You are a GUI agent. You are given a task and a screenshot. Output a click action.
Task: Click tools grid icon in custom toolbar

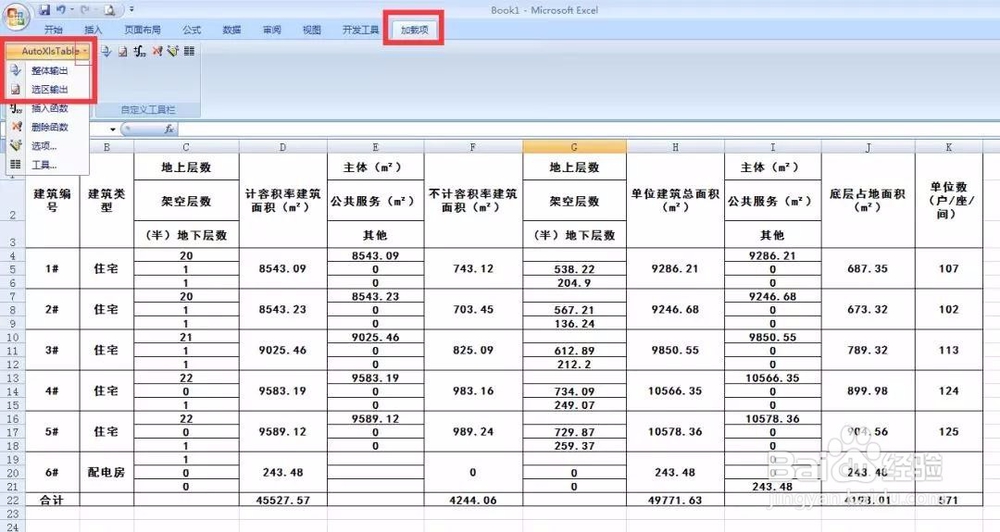click(x=189, y=51)
